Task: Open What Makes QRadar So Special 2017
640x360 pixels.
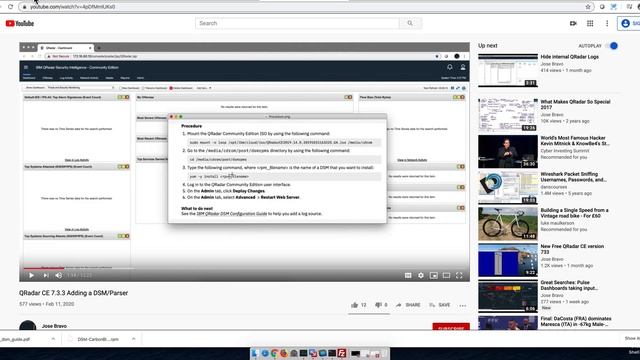Action: [x=575, y=104]
